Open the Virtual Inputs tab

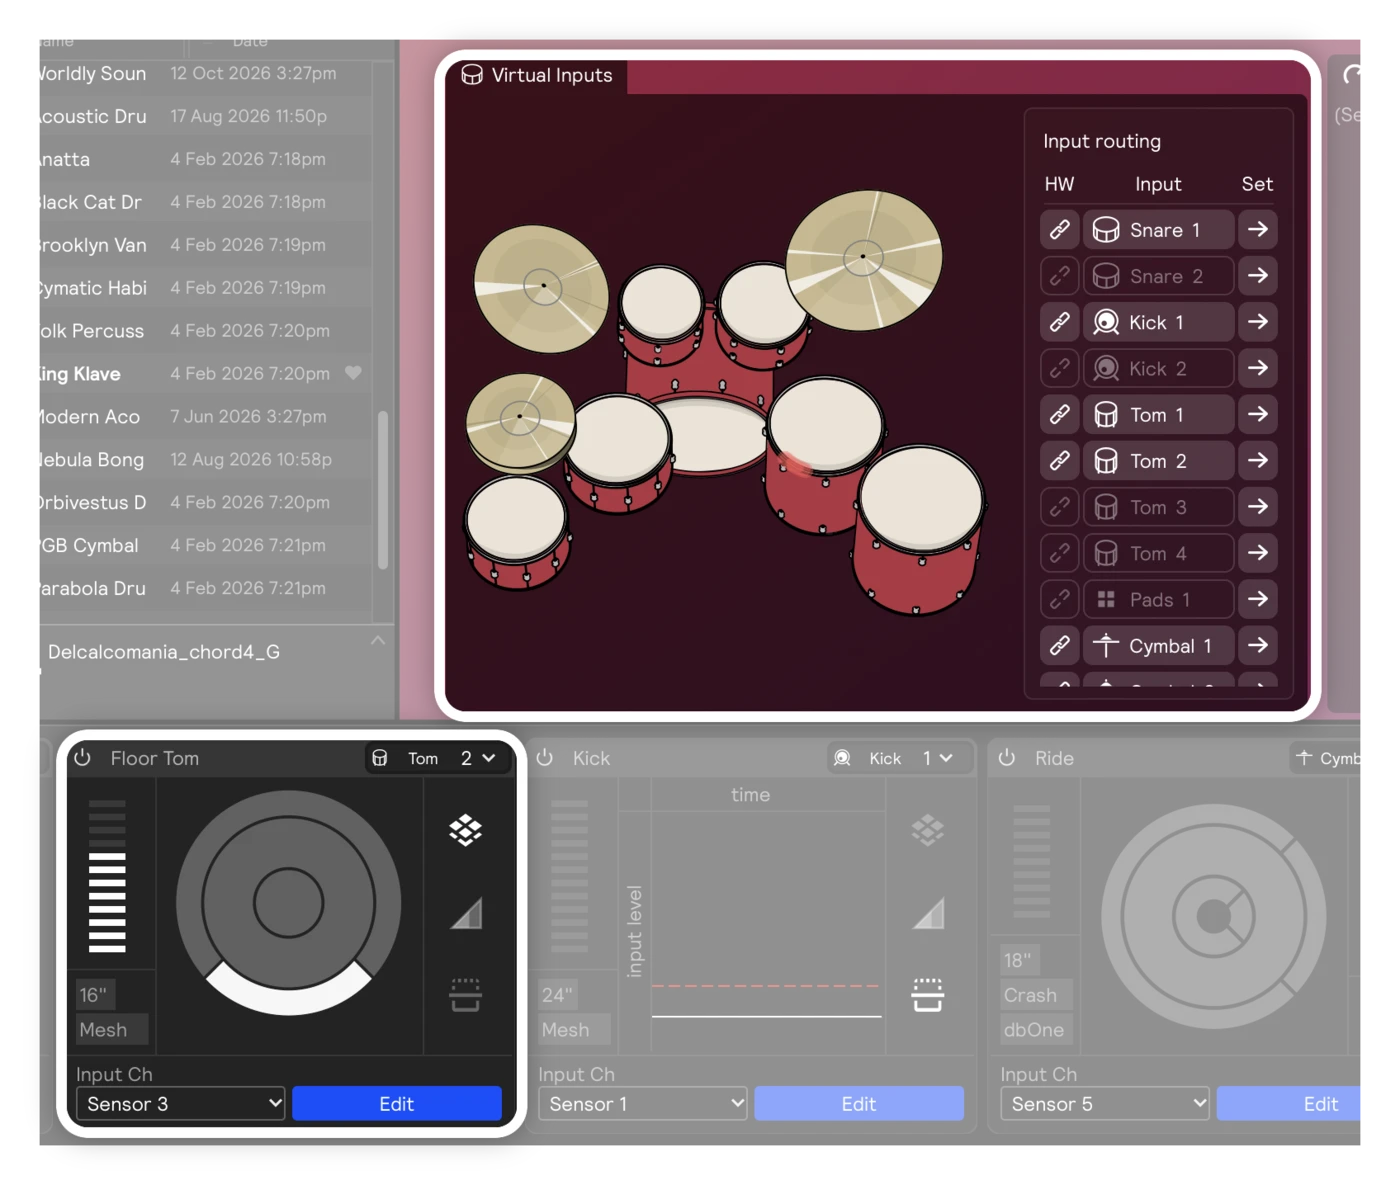[x=537, y=75]
